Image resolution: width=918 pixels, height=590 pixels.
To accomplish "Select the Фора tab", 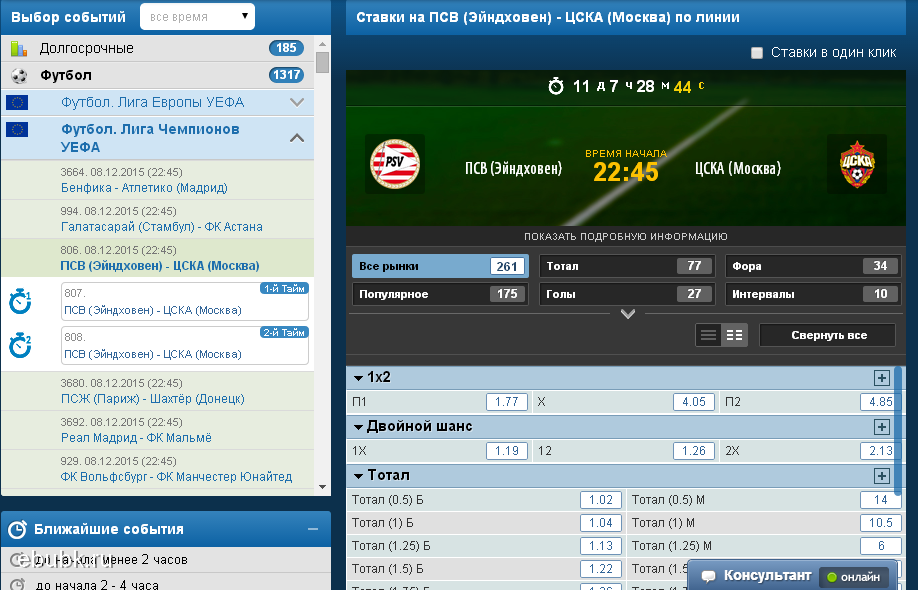I will (x=813, y=266).
